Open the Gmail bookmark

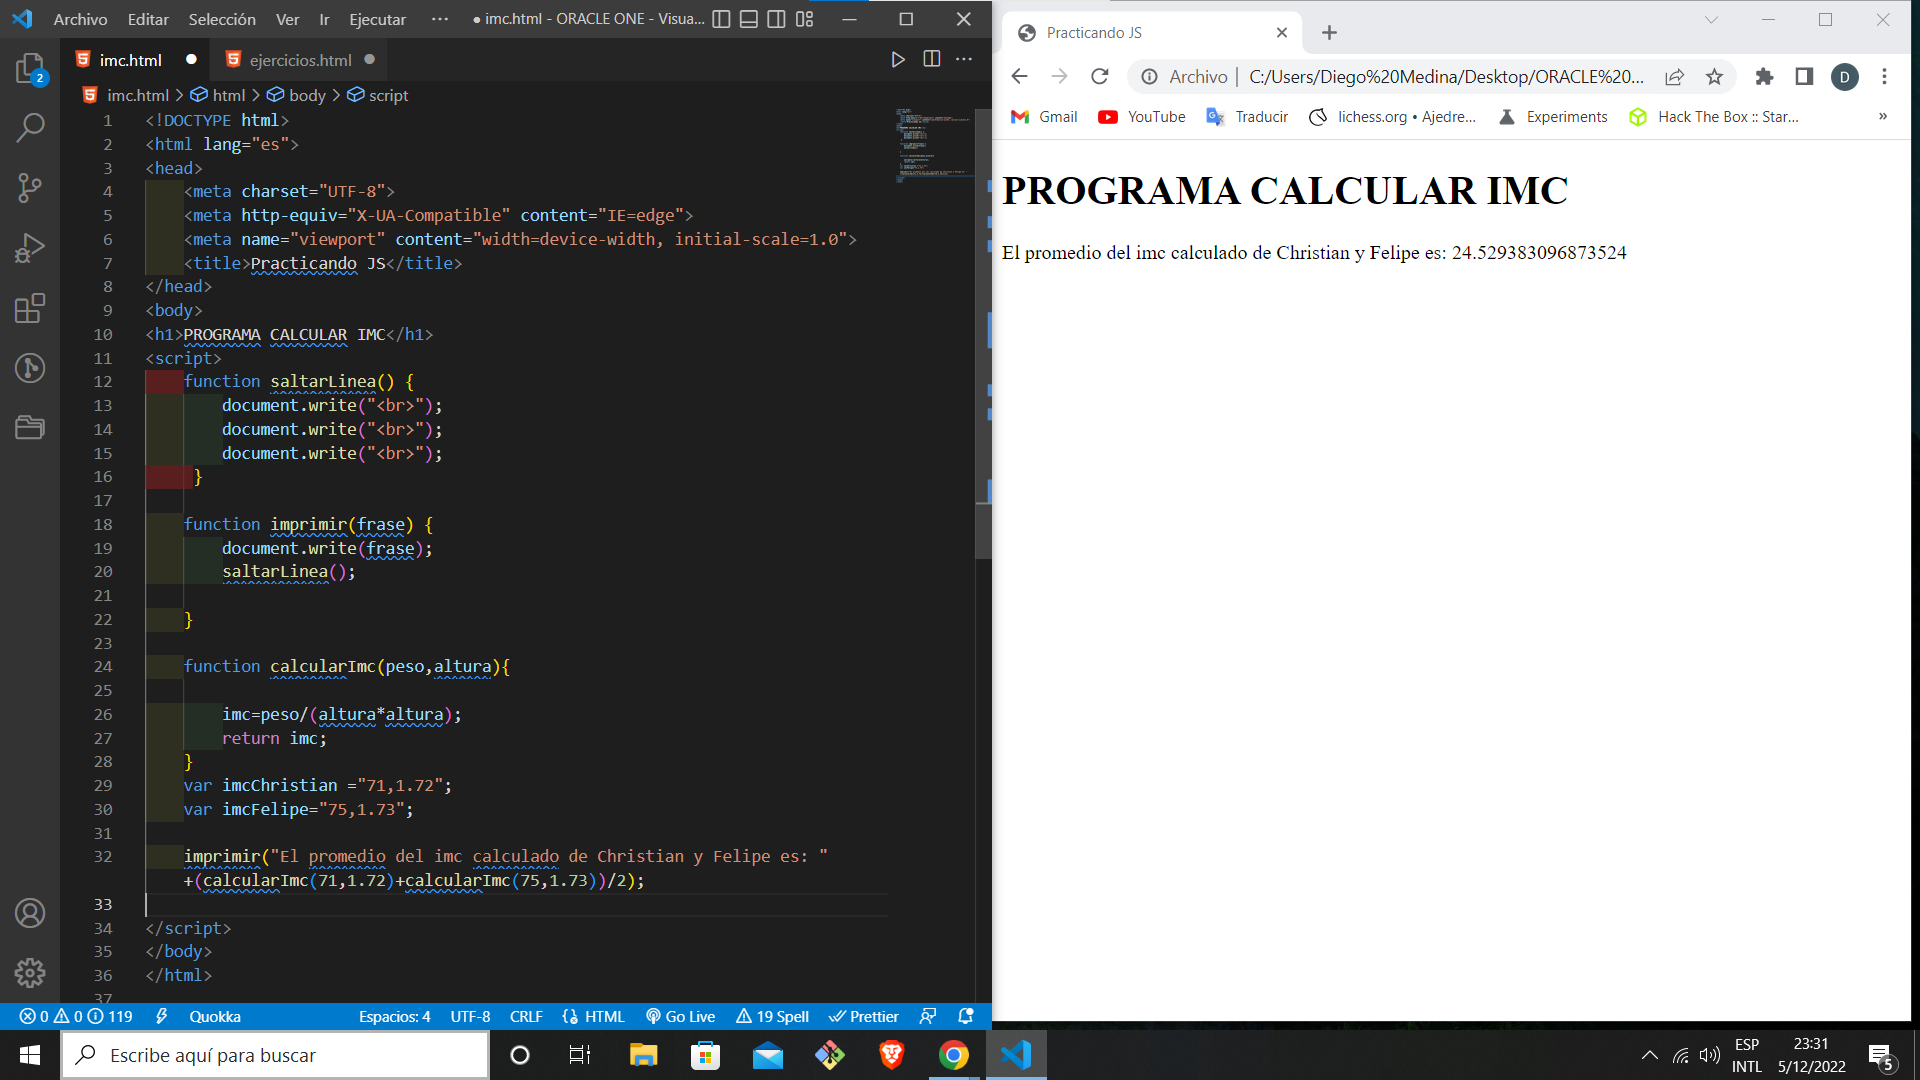point(1044,117)
